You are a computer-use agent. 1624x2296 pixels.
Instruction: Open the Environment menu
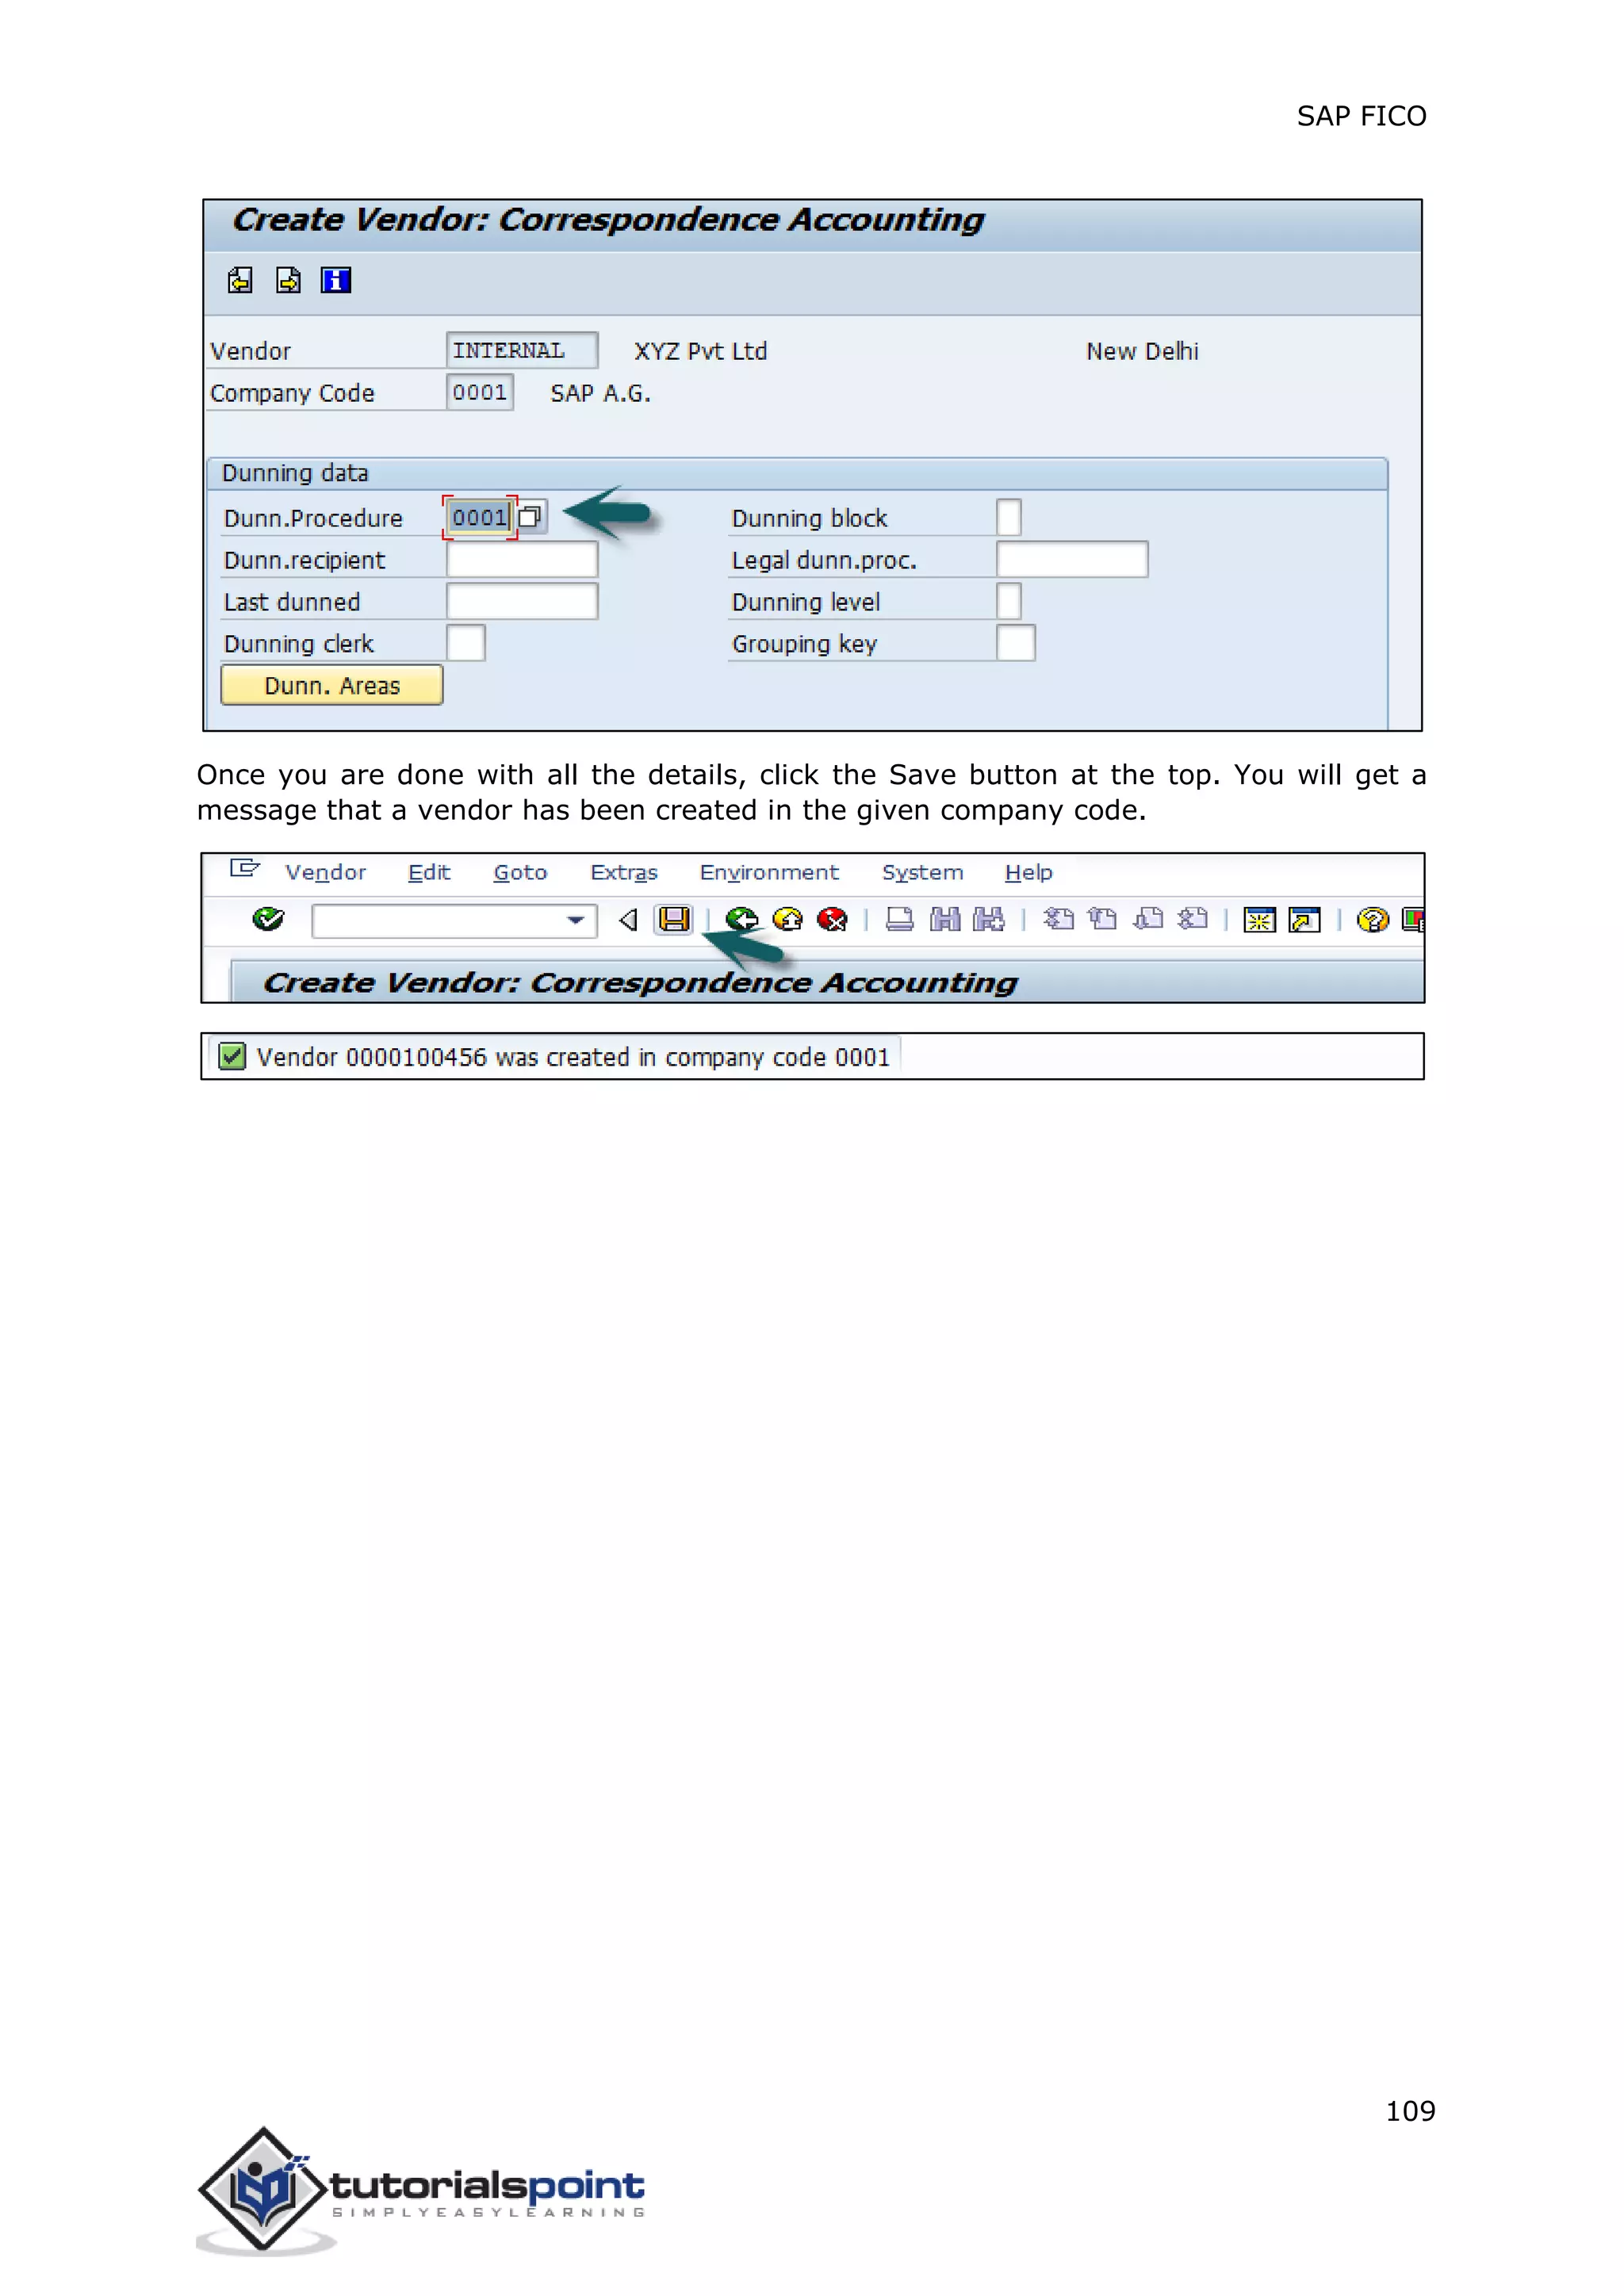click(x=769, y=873)
